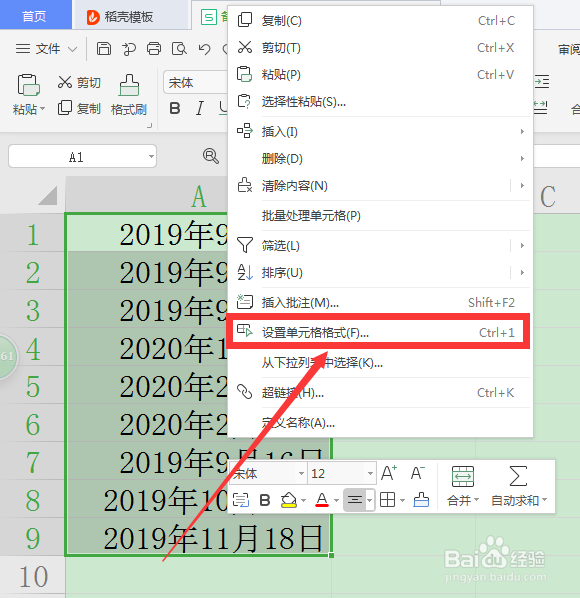Click the Format Painter brush in ribbon

(x=129, y=85)
